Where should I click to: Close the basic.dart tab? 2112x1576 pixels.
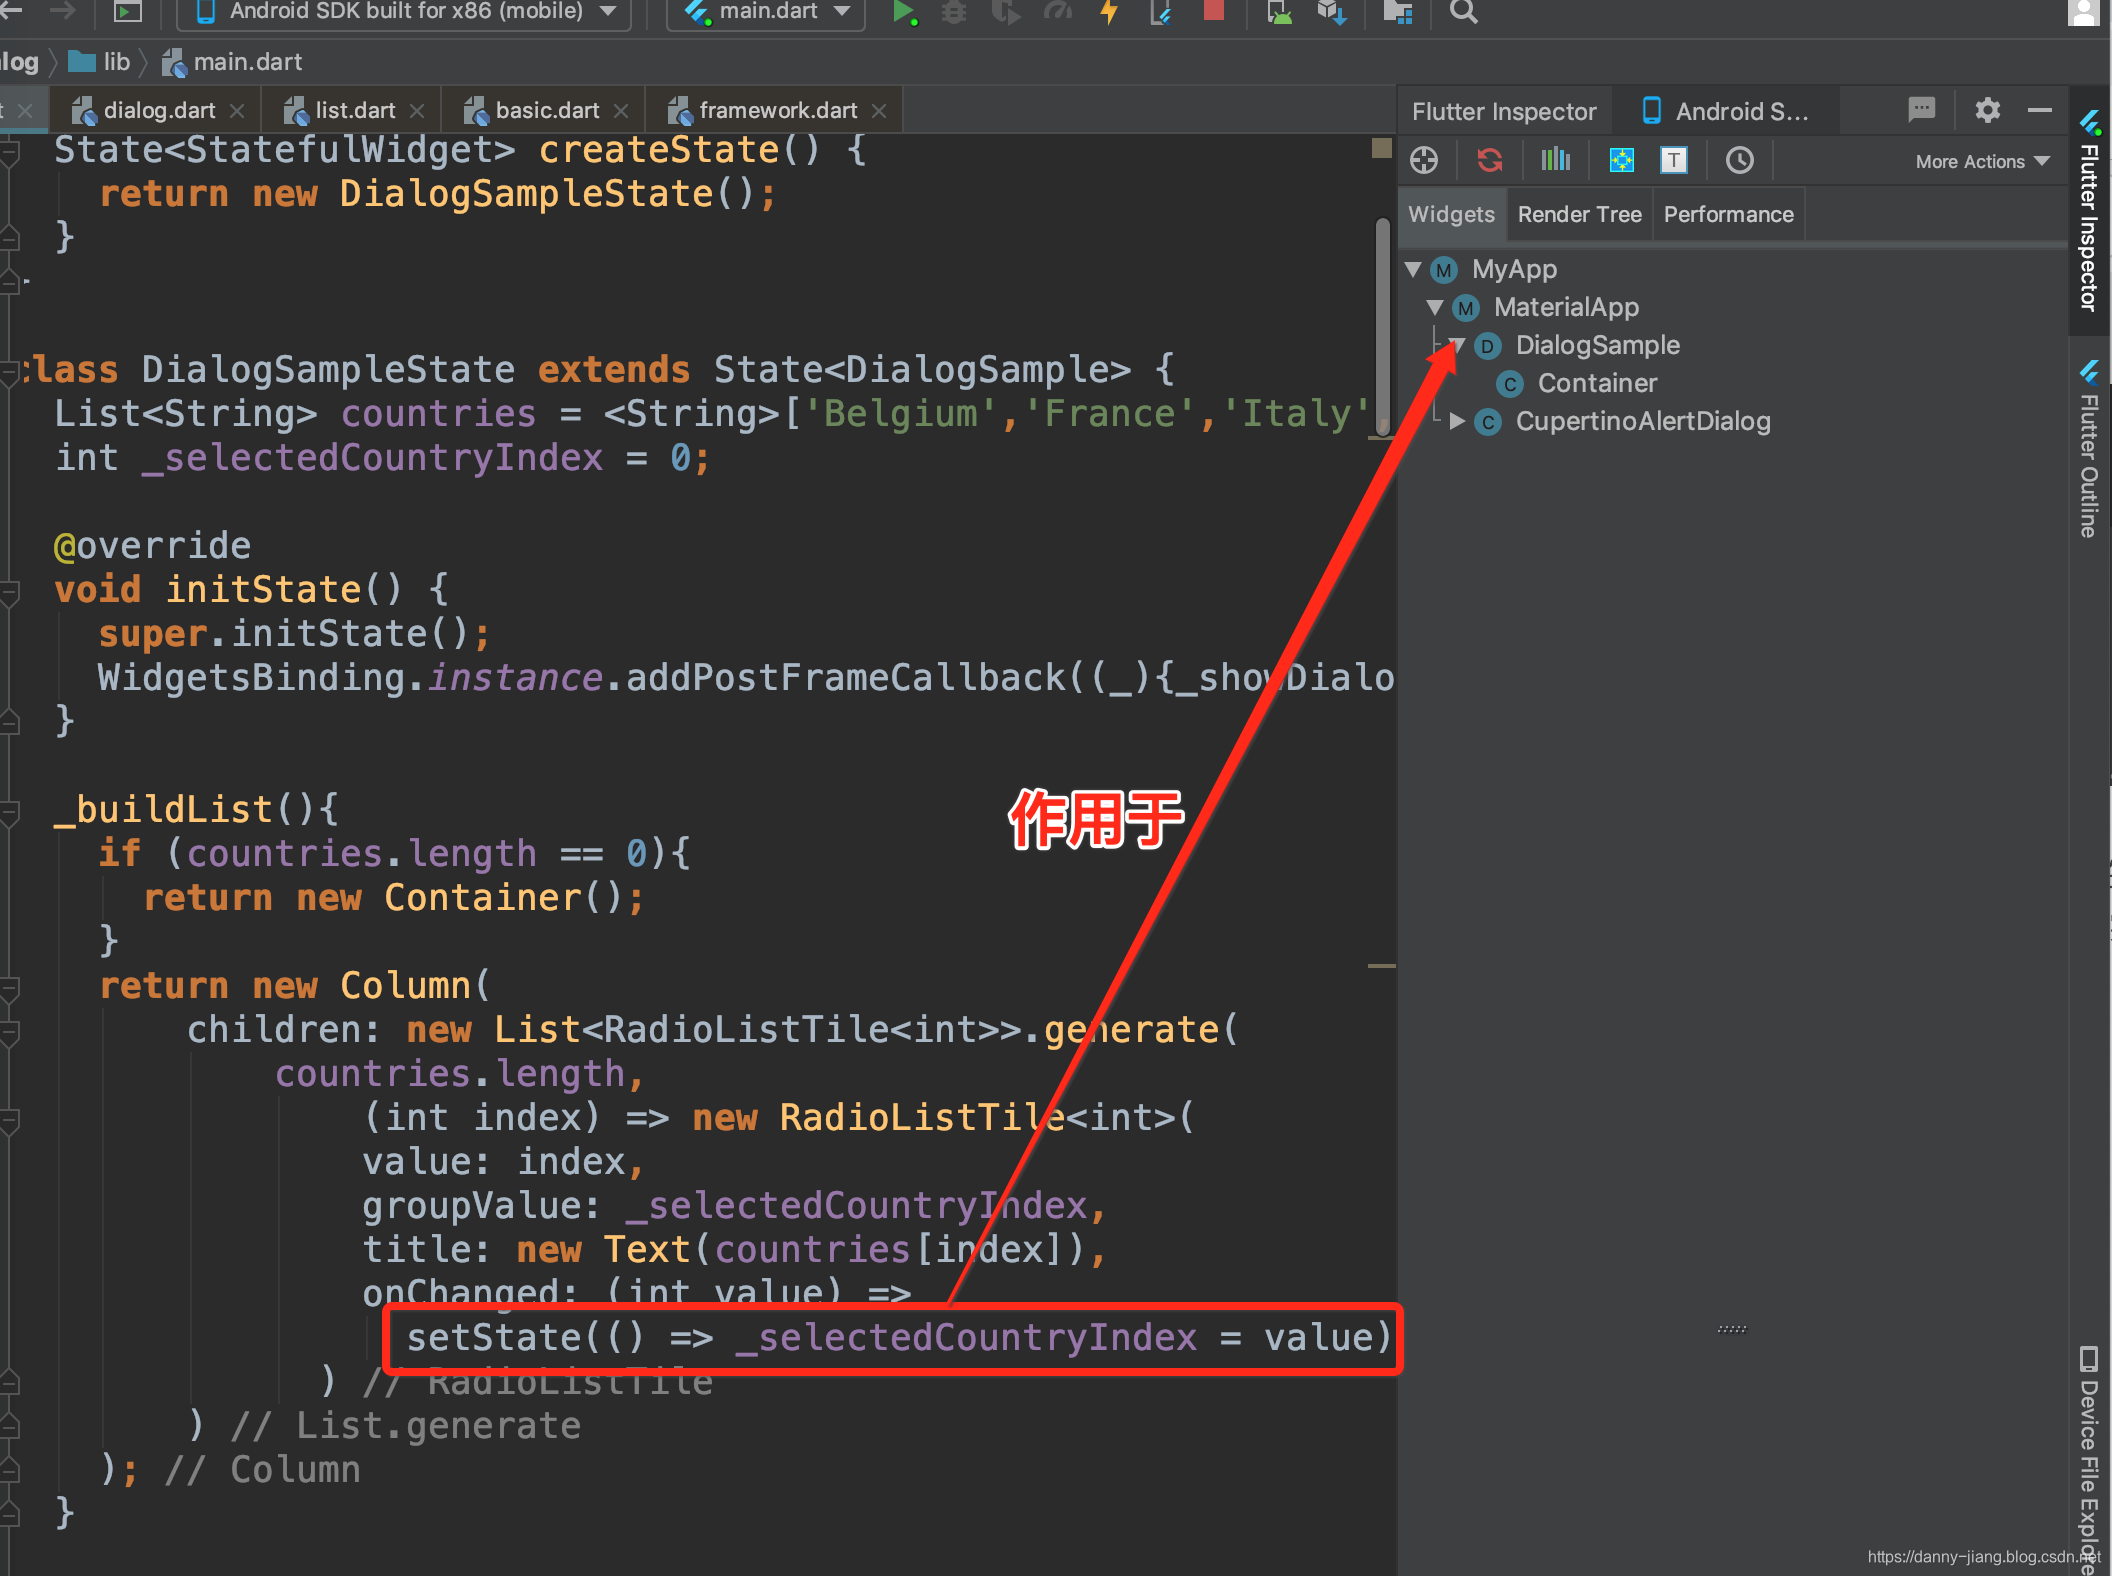(x=621, y=111)
